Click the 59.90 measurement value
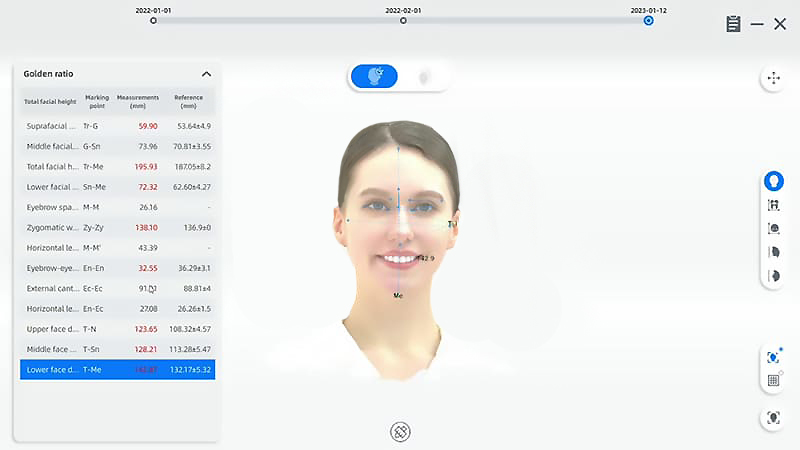Screen dimensions: 800x450 point(148,126)
